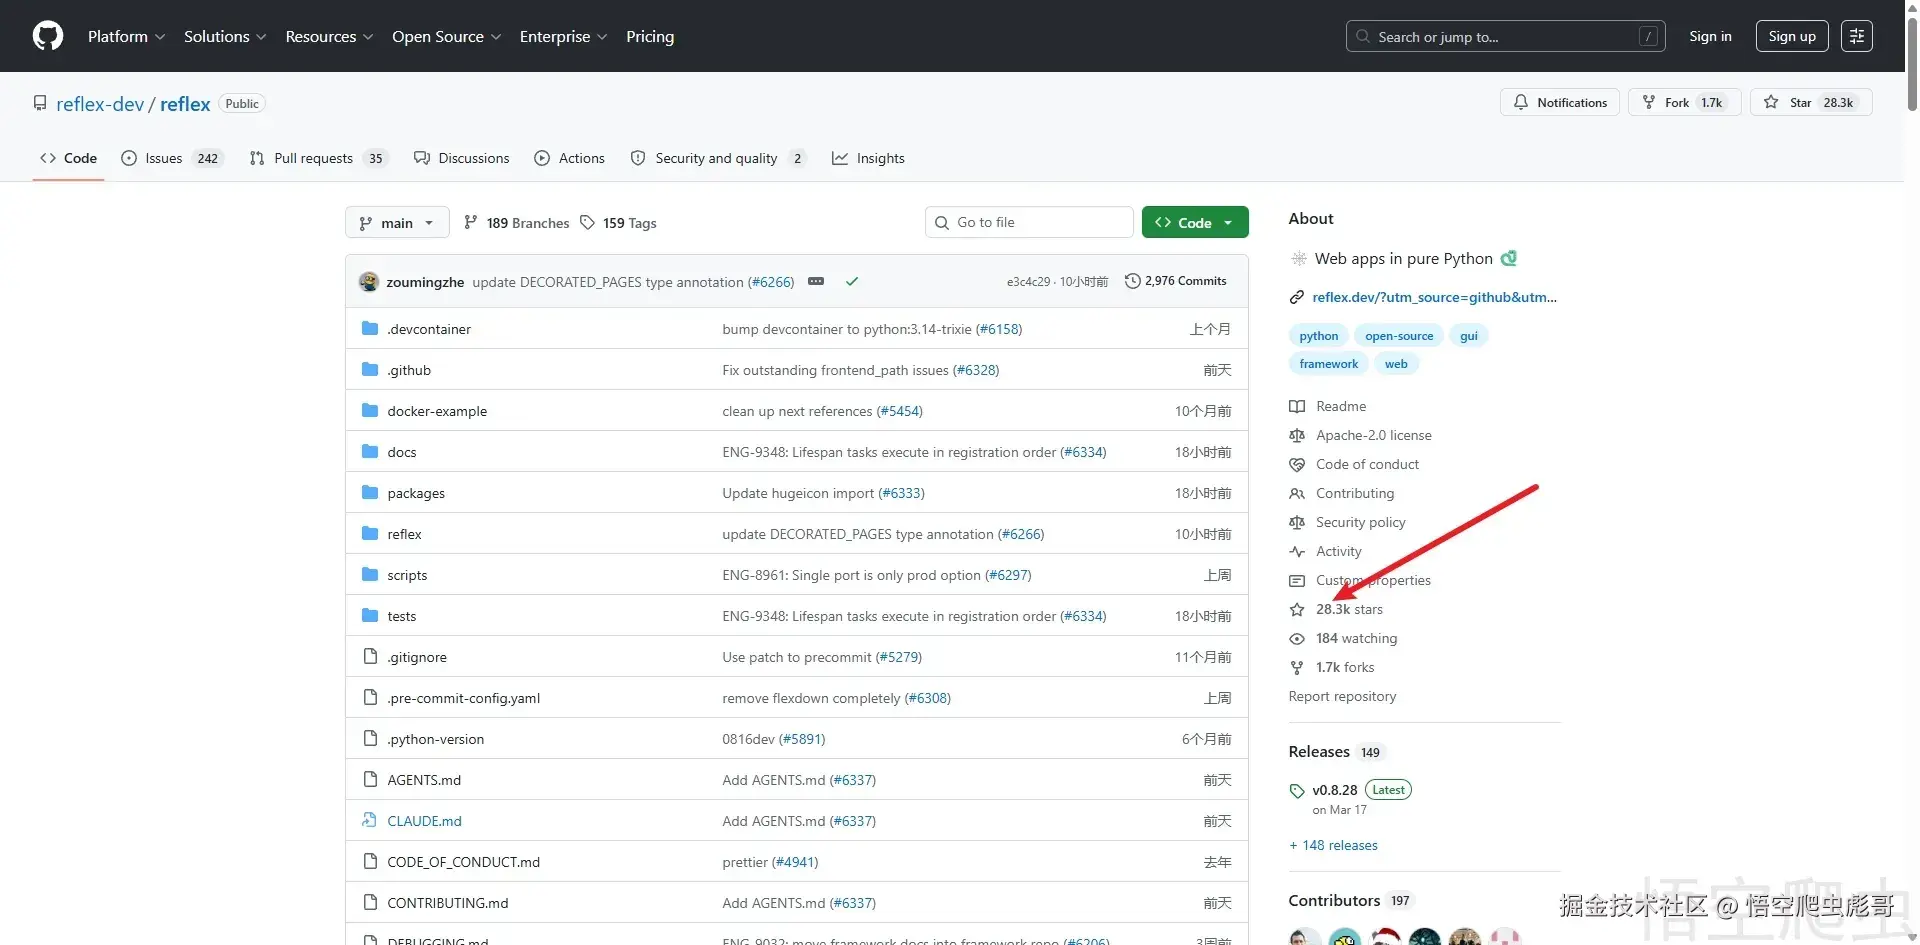Click the zoumingzhe avatar in the commit row
Image resolution: width=1920 pixels, height=945 pixels.
coord(369,282)
